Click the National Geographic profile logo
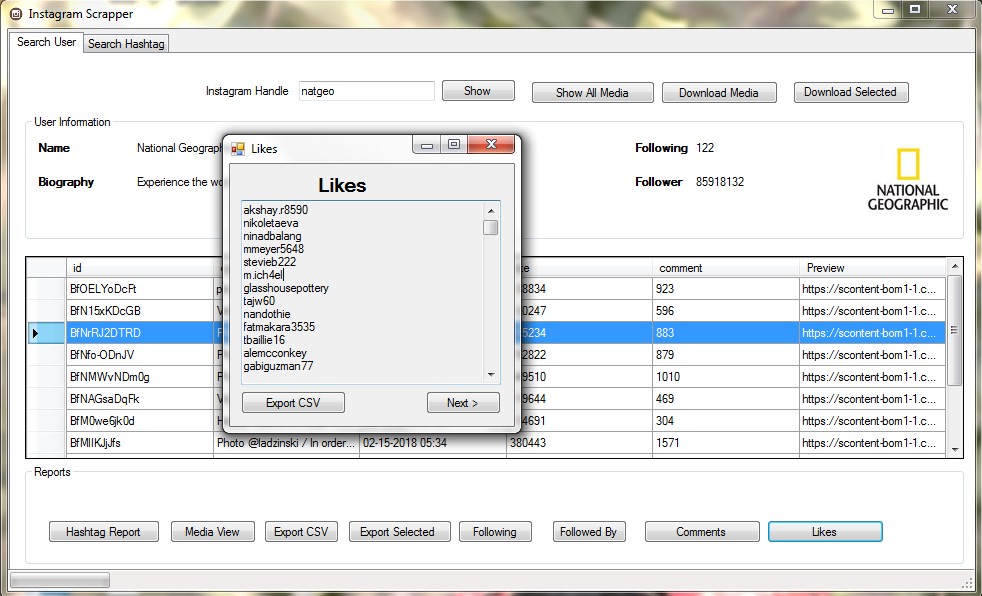The width and height of the screenshot is (982, 596). [907, 180]
